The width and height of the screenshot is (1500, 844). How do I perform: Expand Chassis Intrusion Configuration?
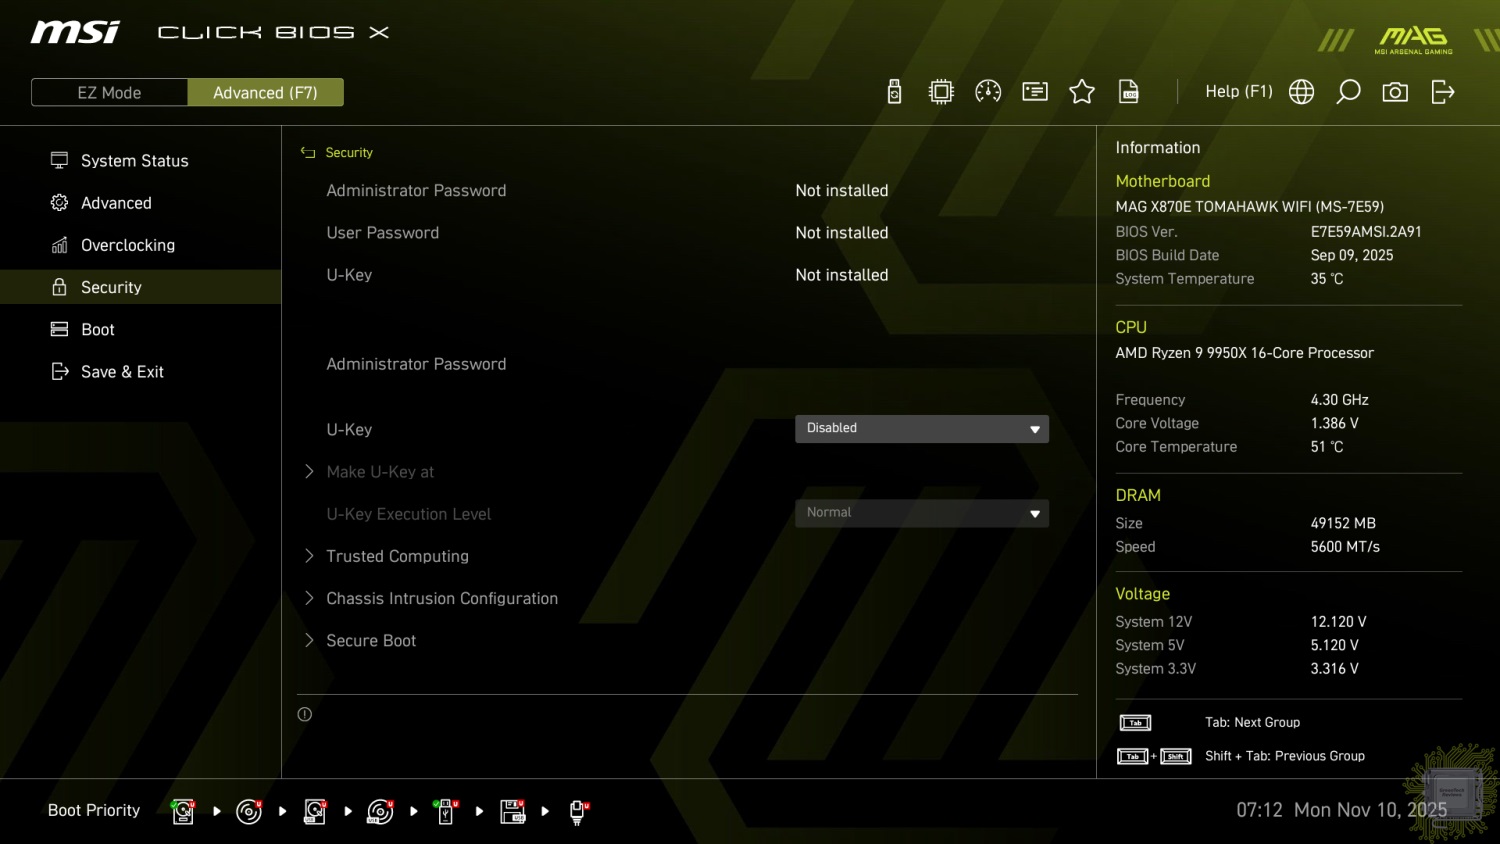tap(442, 598)
